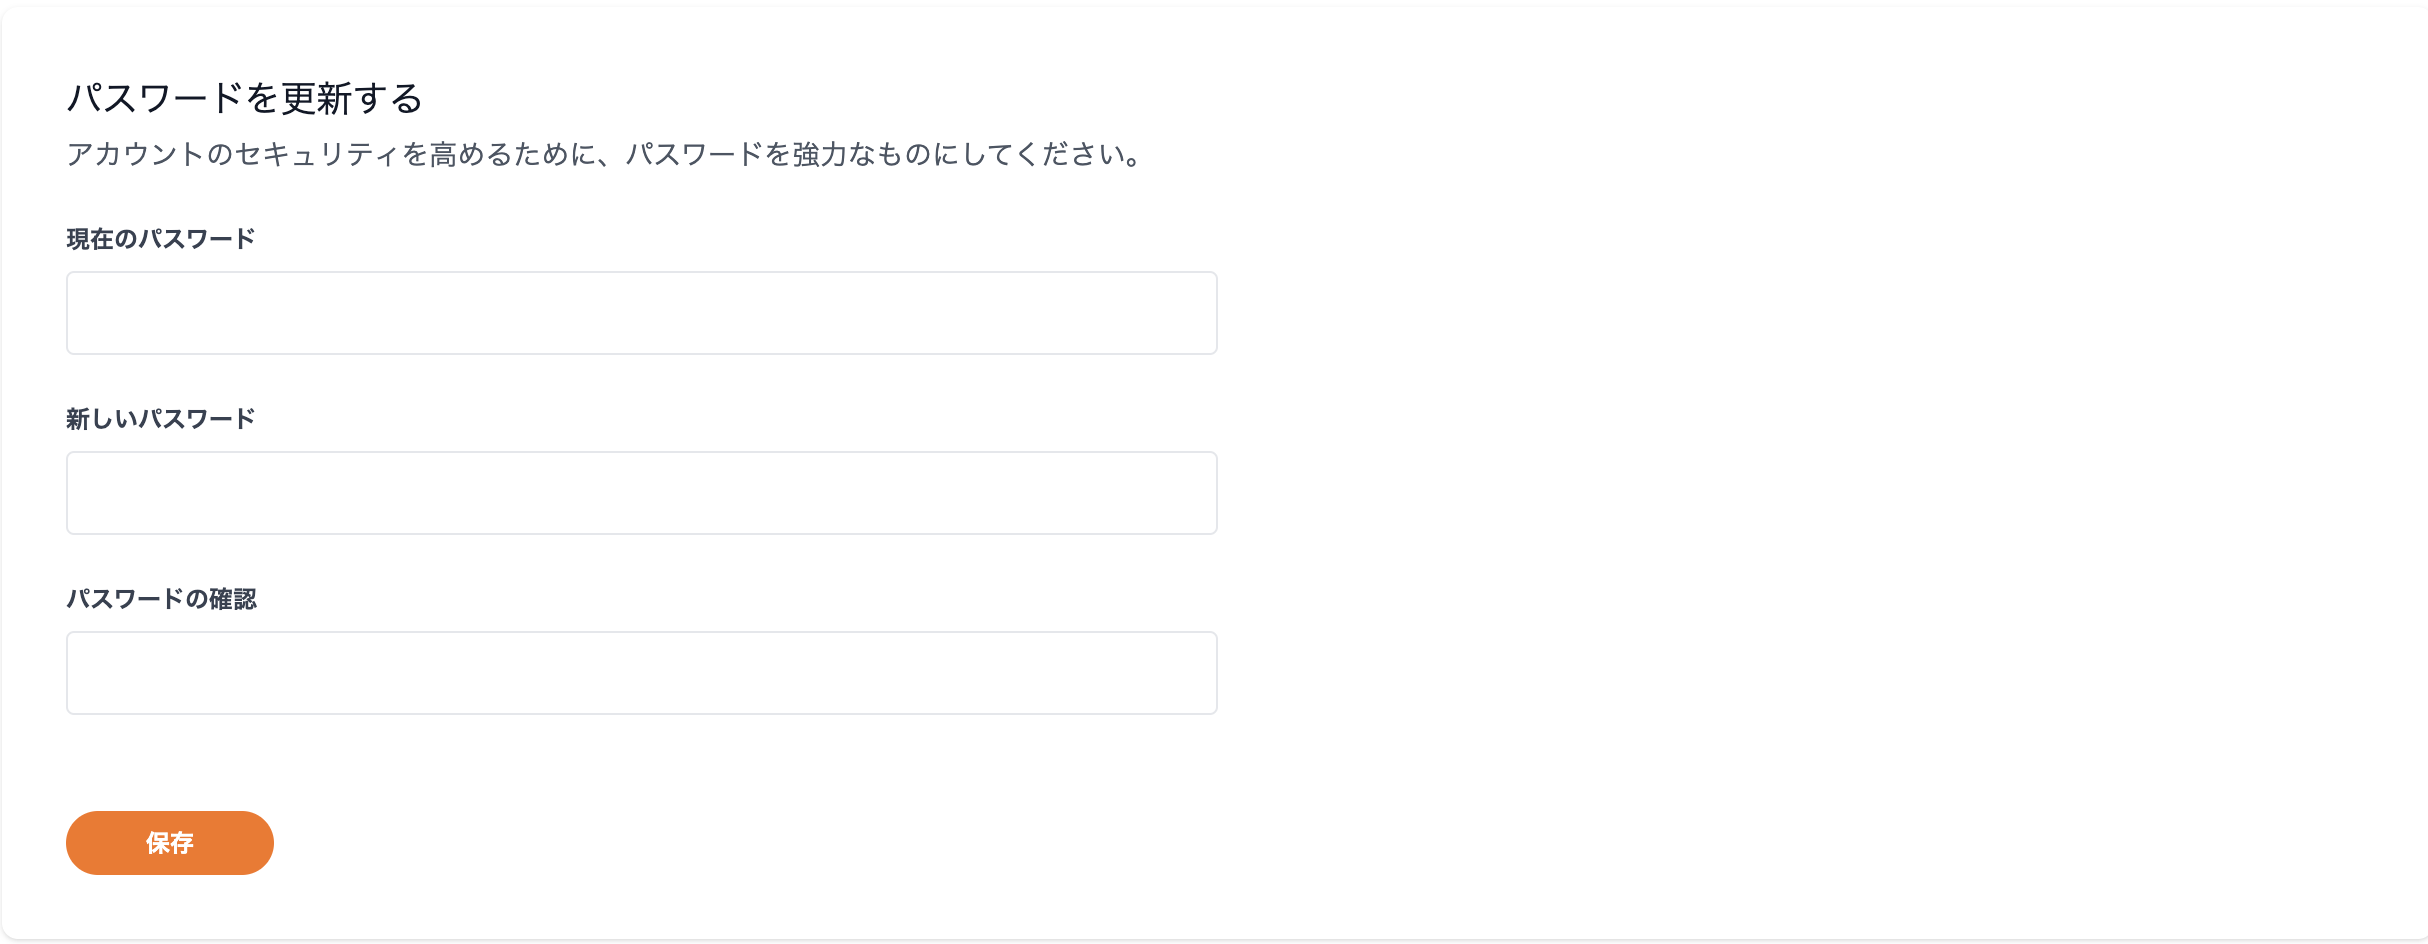The height and width of the screenshot is (944, 2428).
Task: Focus the 新しいパスワード text box
Action: (x=641, y=493)
